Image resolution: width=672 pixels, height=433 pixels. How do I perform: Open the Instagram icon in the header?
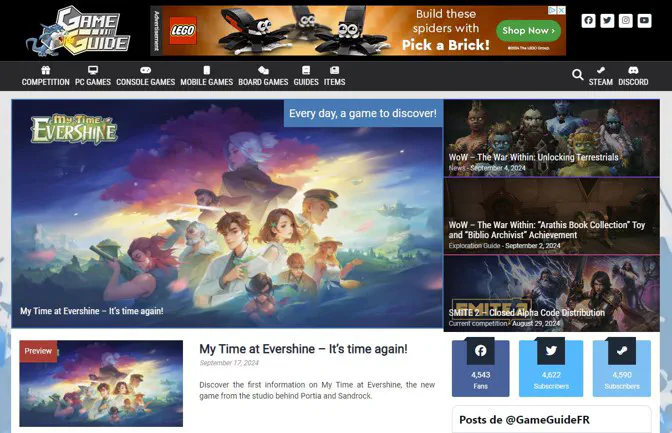pos(626,20)
